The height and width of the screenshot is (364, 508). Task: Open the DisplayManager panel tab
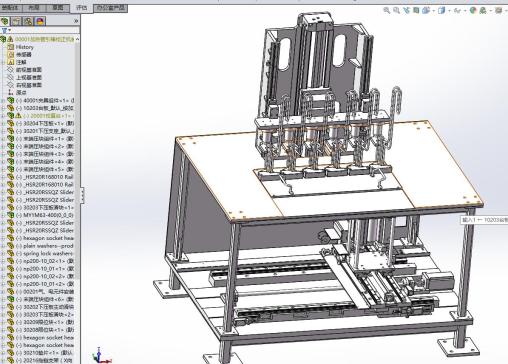40,22
